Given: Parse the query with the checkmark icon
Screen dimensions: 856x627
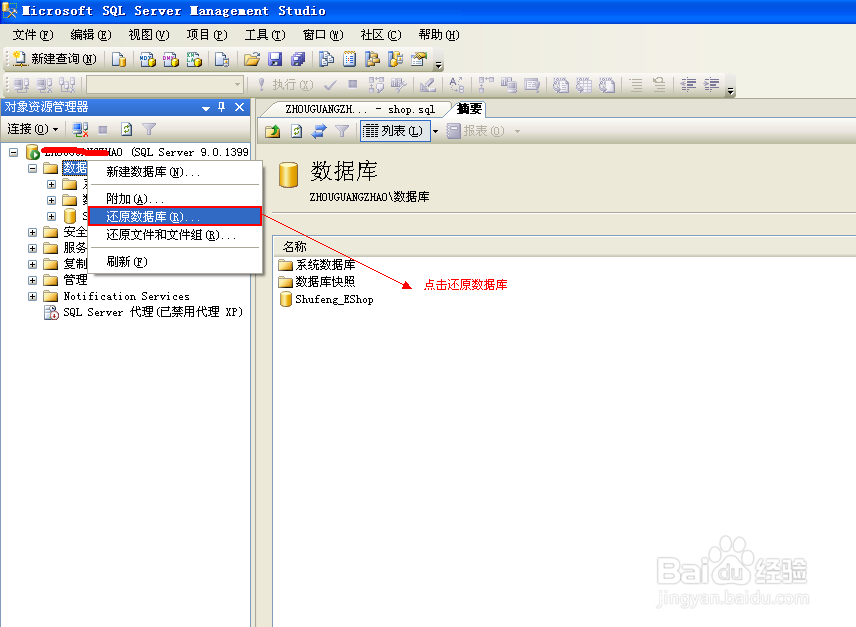Looking at the screenshot, I should 330,85.
